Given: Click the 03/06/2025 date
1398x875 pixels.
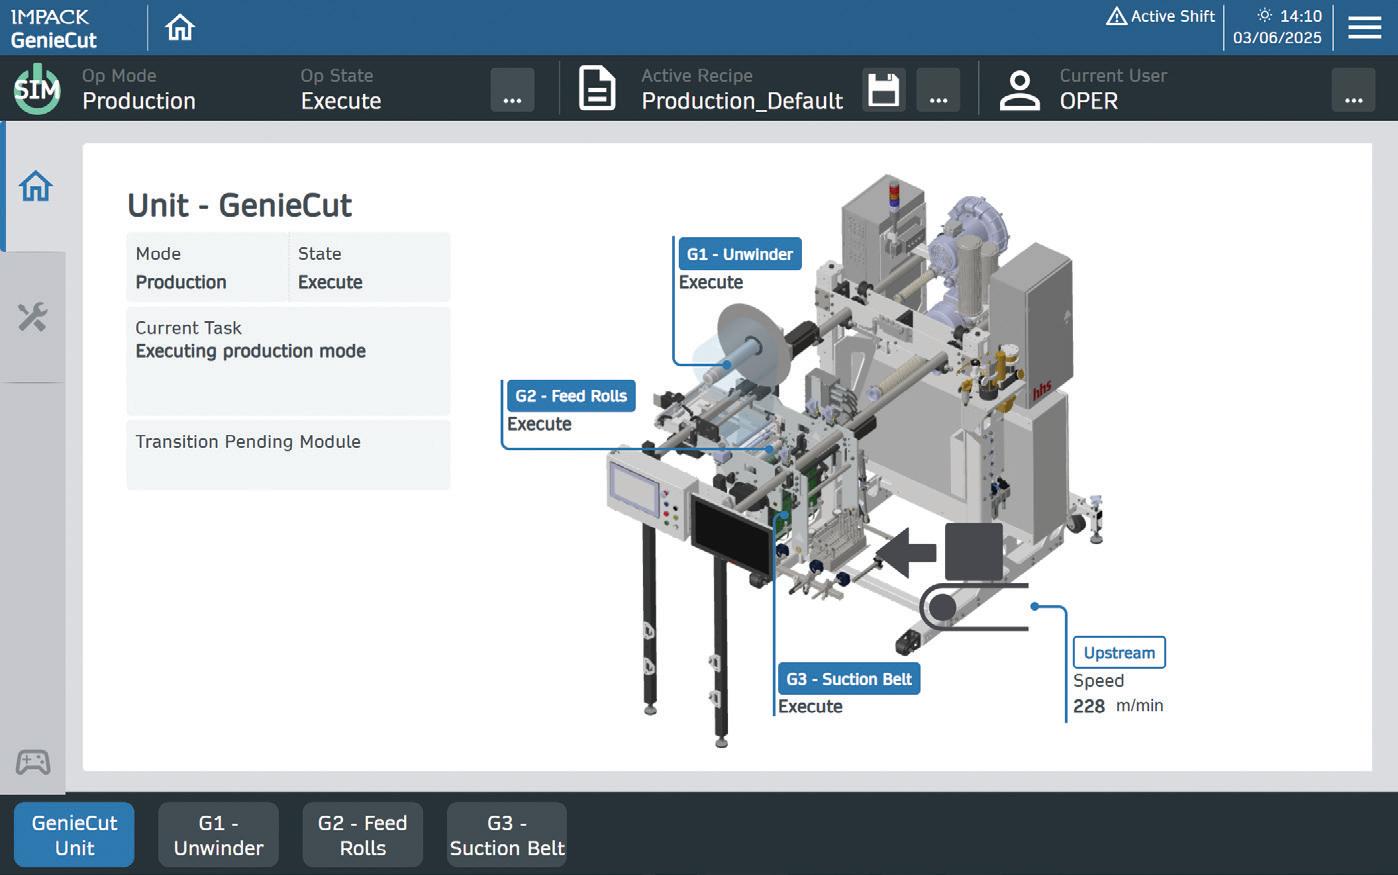Looking at the screenshot, I should pos(1277,38).
